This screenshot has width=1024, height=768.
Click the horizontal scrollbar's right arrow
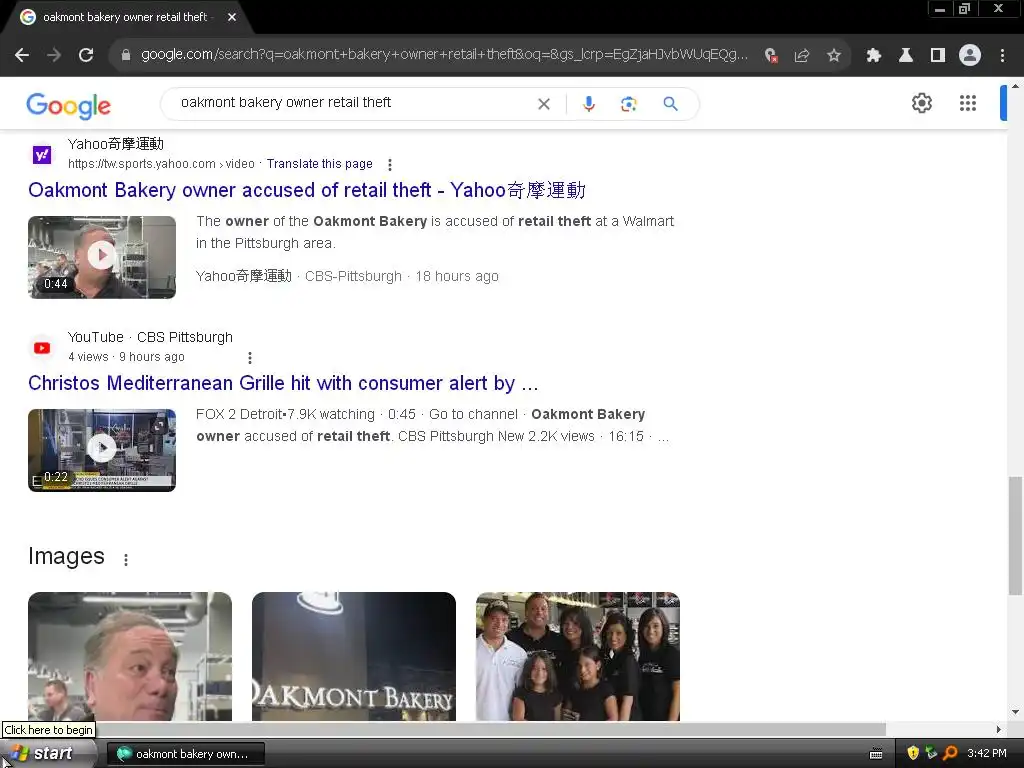(999, 729)
